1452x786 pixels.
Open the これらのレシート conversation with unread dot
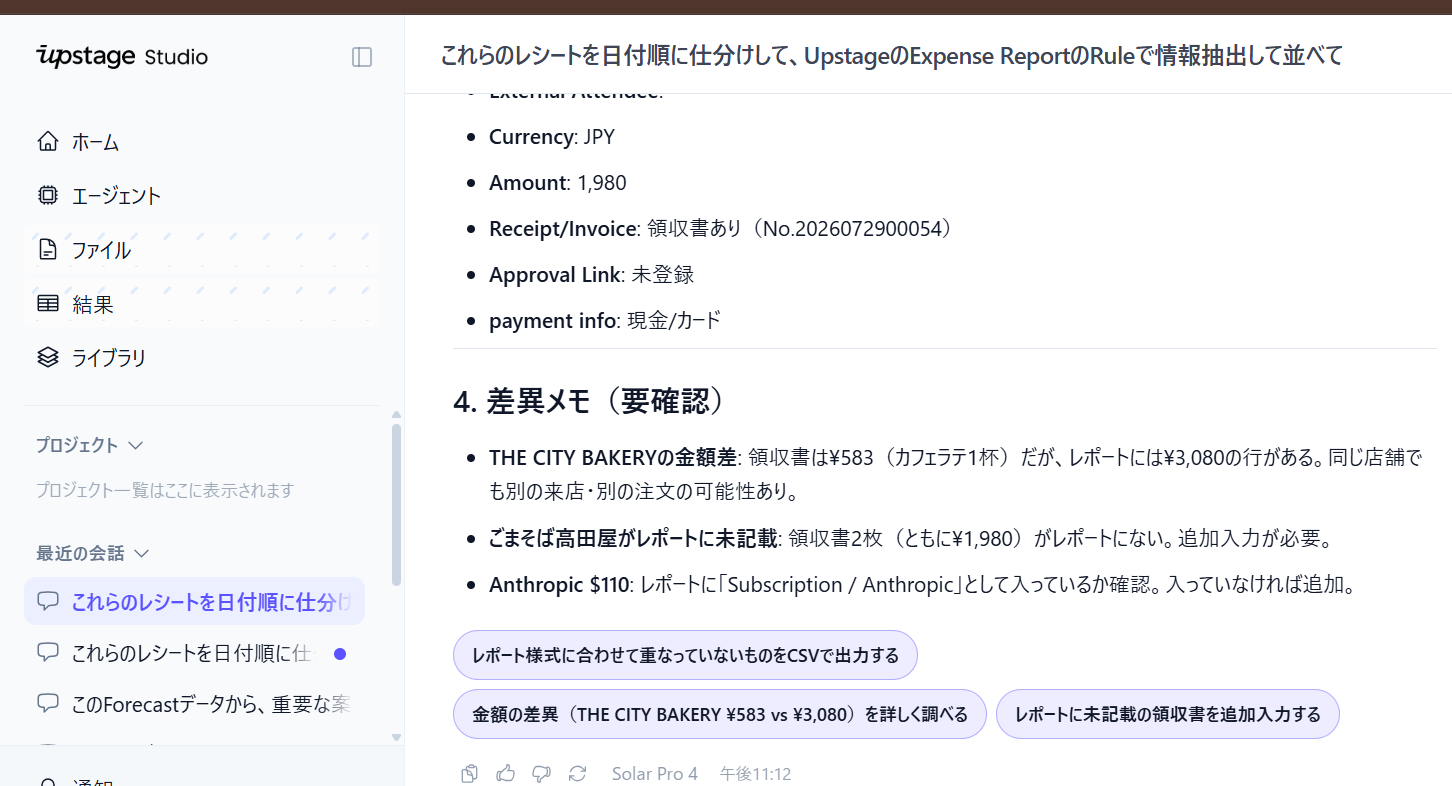[x=194, y=654]
